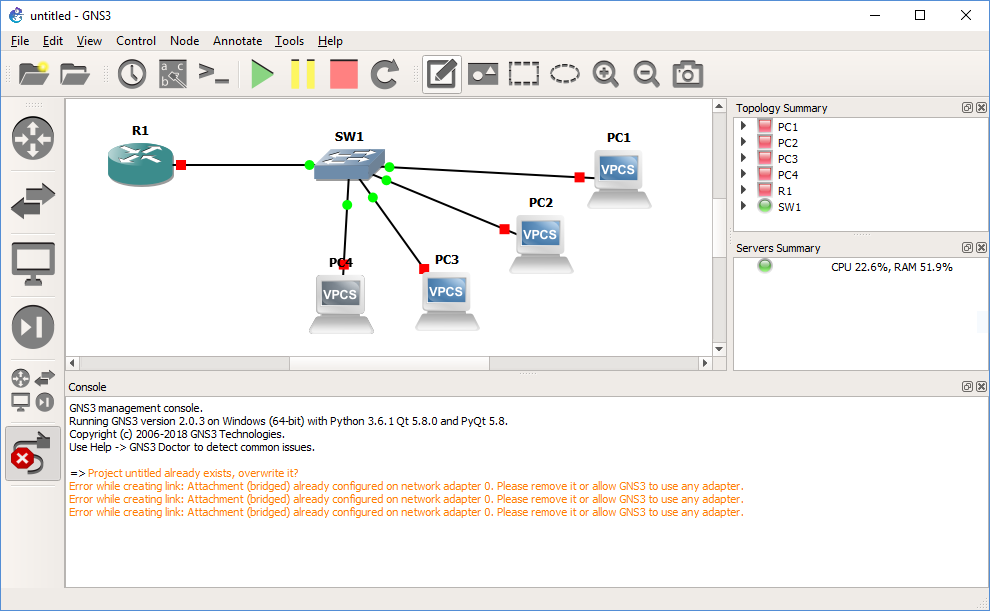
Task: Open the snapshot manager clock icon
Action: (x=132, y=74)
